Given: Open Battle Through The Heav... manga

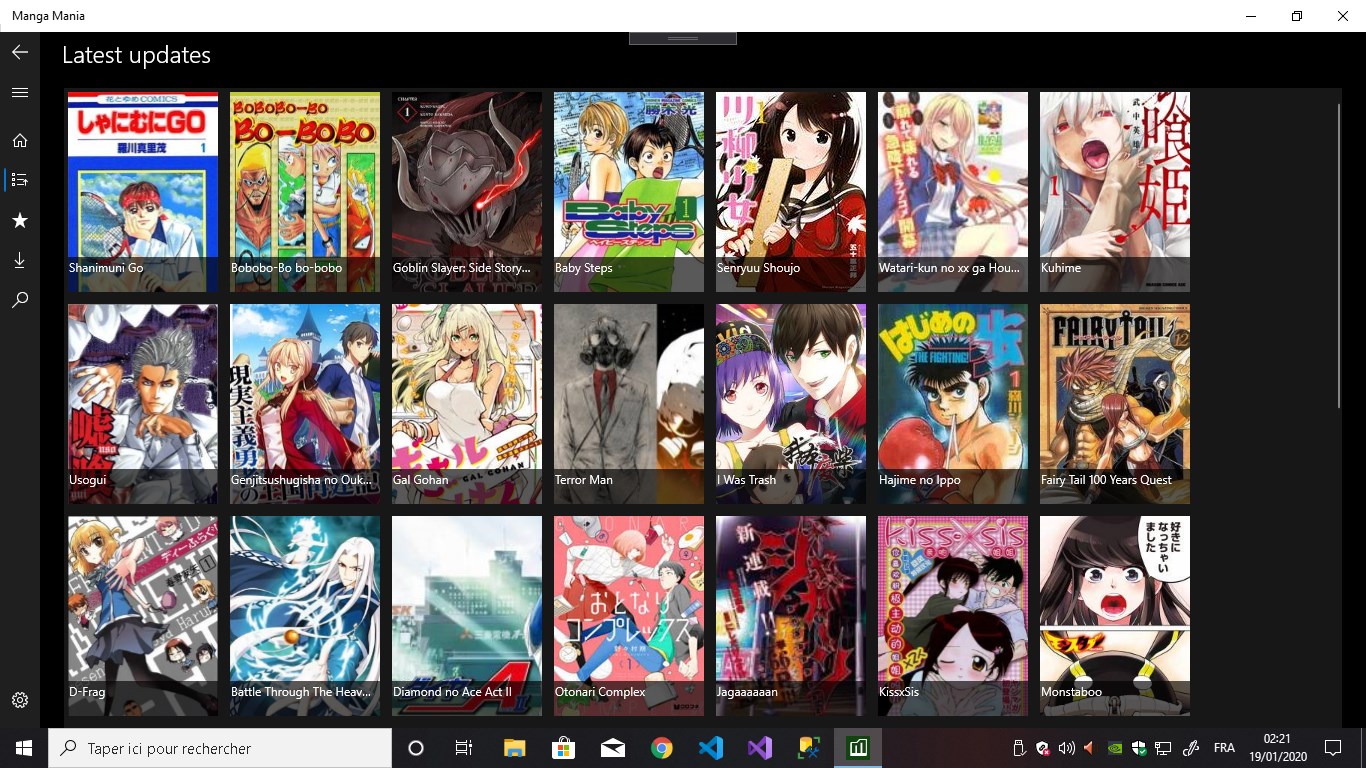Looking at the screenshot, I should tap(305, 616).
